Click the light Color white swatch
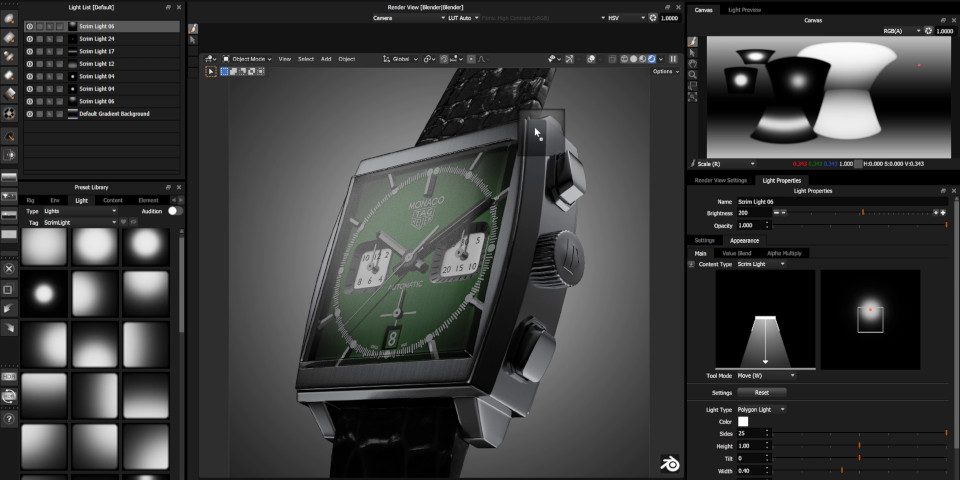960x480 pixels. click(x=743, y=421)
